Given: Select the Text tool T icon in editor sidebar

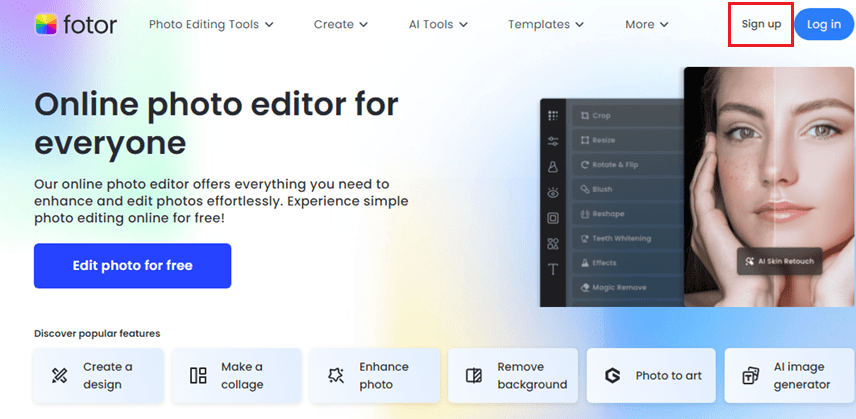Looking at the screenshot, I should [553, 269].
